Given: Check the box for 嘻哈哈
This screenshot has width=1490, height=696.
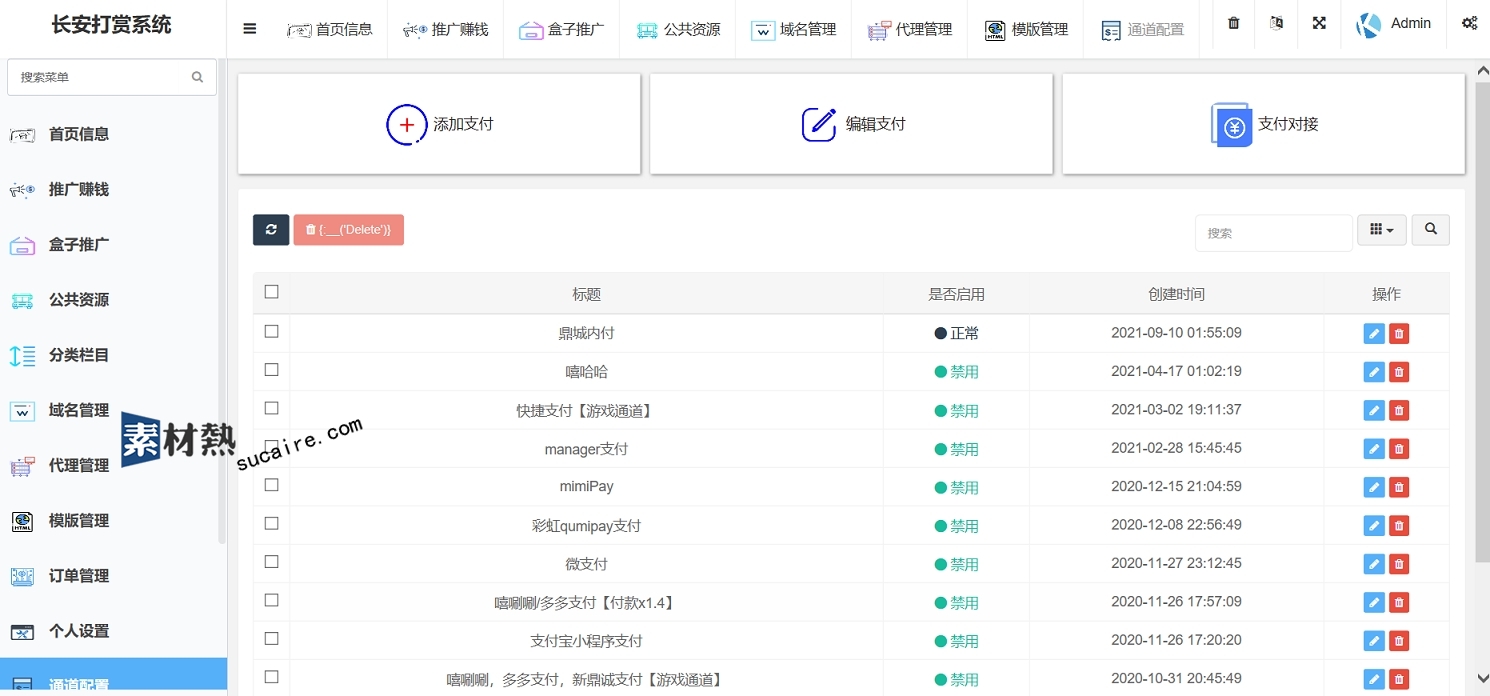Looking at the screenshot, I should [271, 370].
